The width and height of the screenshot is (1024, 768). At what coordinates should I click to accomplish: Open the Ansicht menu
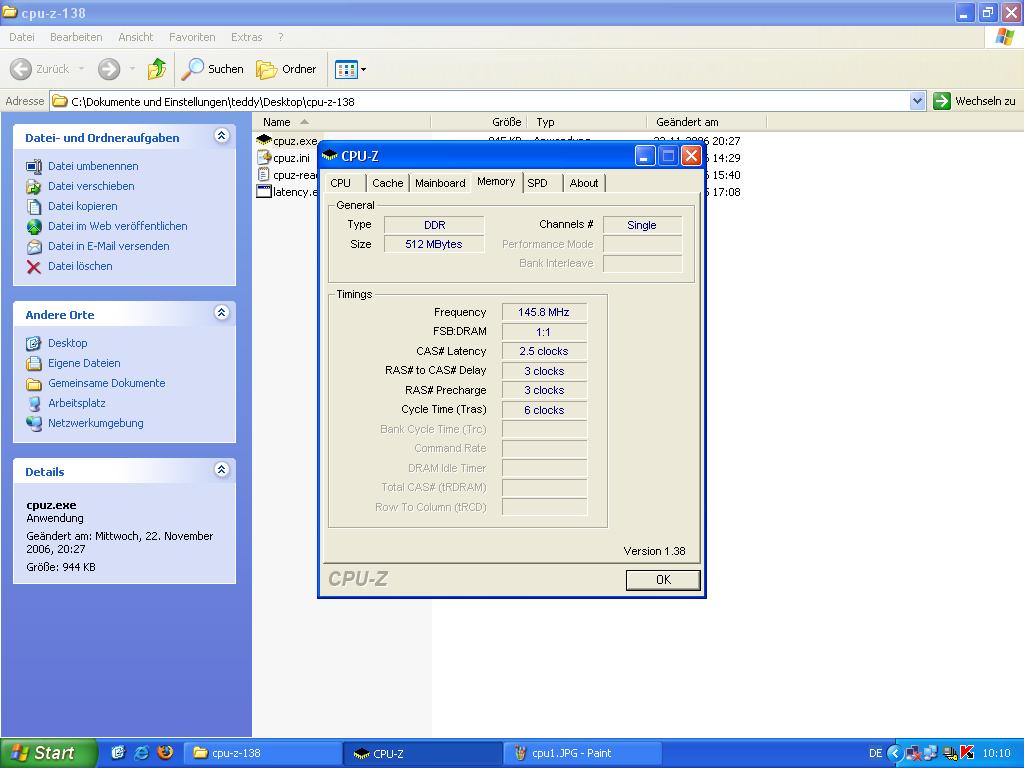tap(136, 37)
